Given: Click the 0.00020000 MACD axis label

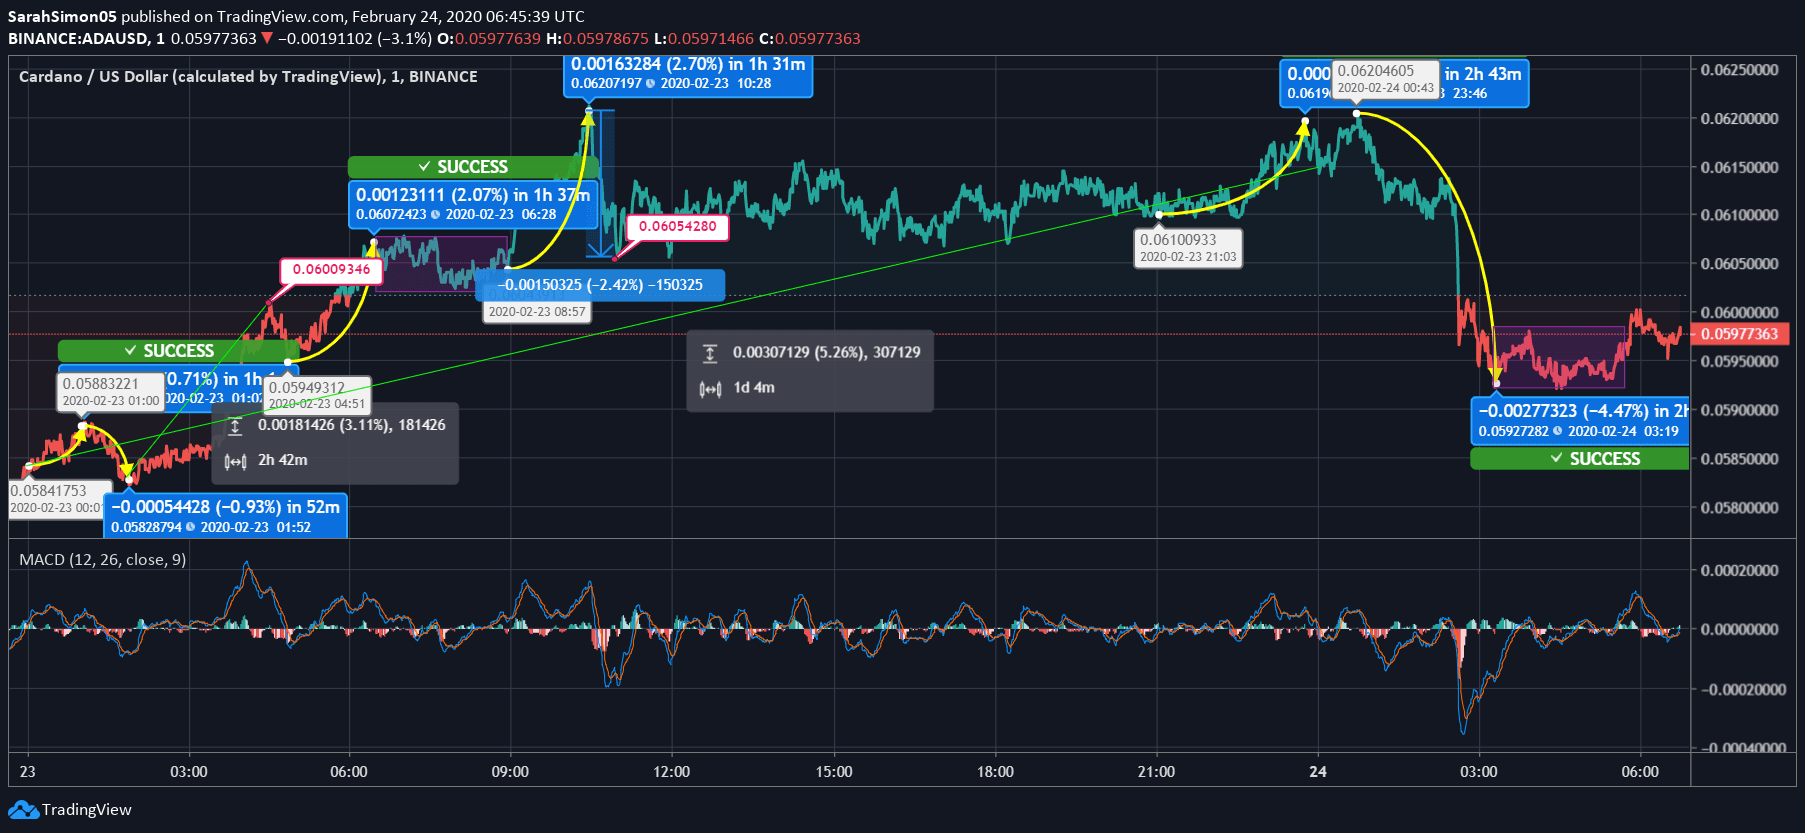Looking at the screenshot, I should click(1740, 571).
